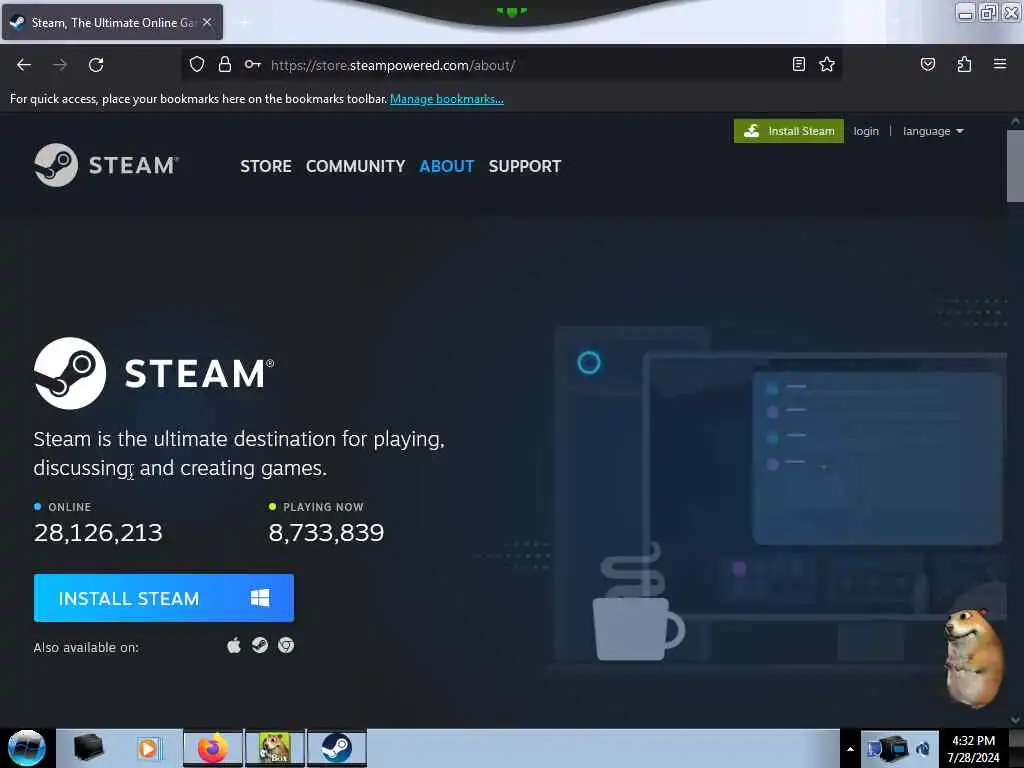Screen dimensions: 1024x768
Task: Click the Steam logo in the header
Action: 106,165
